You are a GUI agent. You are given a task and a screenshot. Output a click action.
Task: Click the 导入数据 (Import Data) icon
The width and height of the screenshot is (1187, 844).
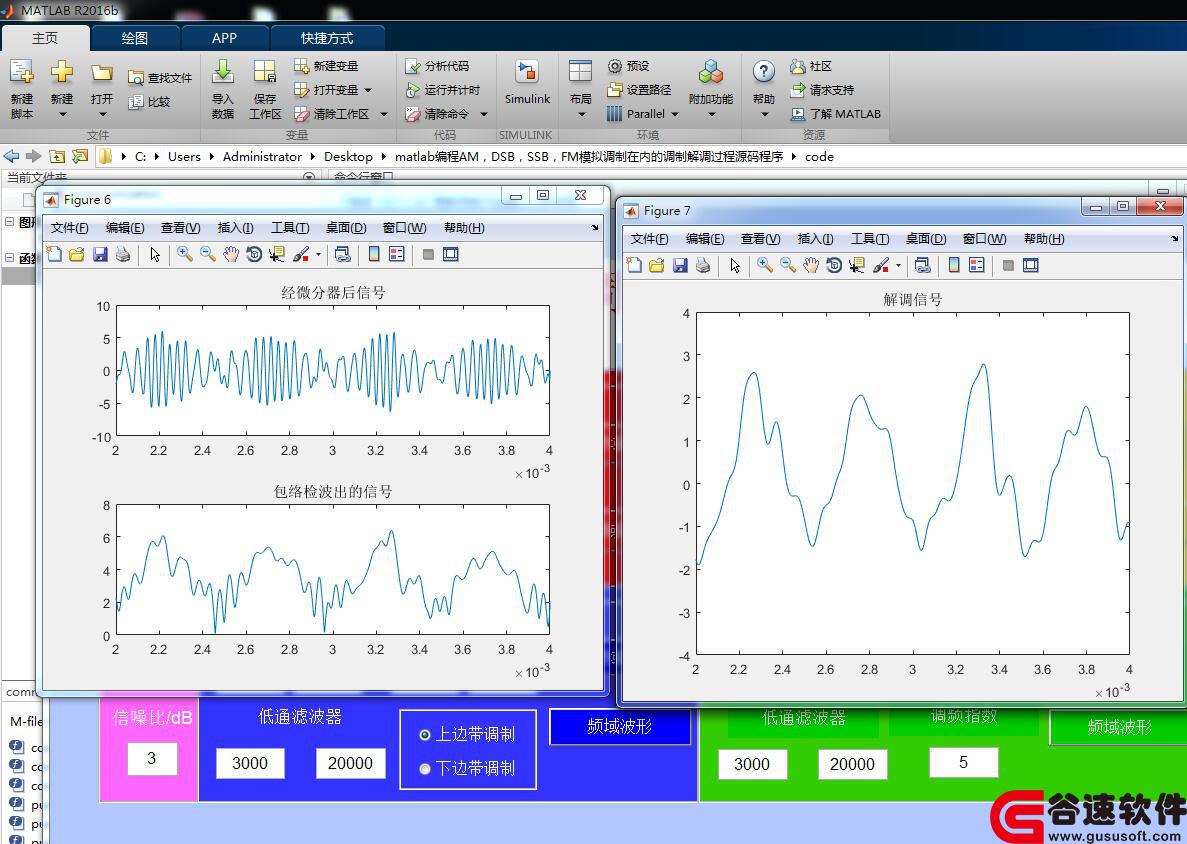223,89
